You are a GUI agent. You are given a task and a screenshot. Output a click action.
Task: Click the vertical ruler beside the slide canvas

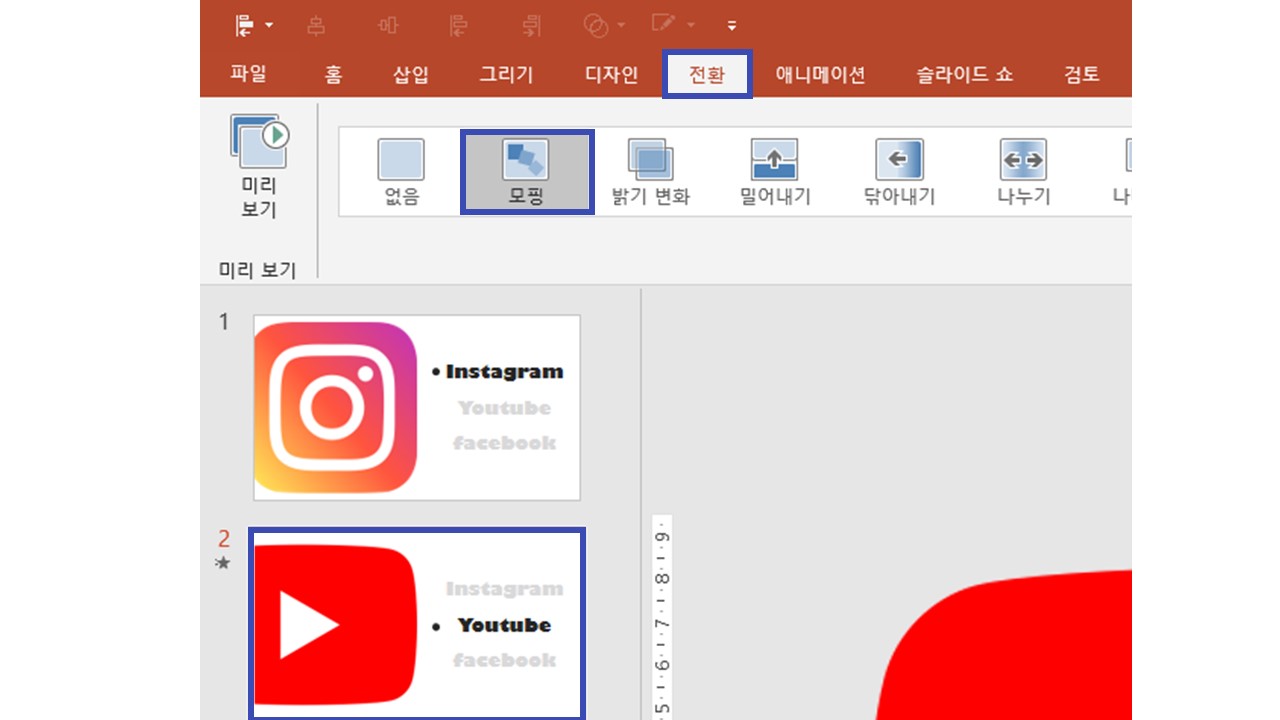661,618
